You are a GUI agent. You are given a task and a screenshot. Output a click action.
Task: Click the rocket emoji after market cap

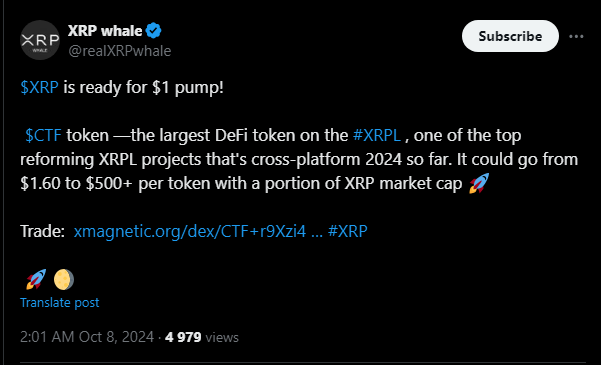click(479, 183)
